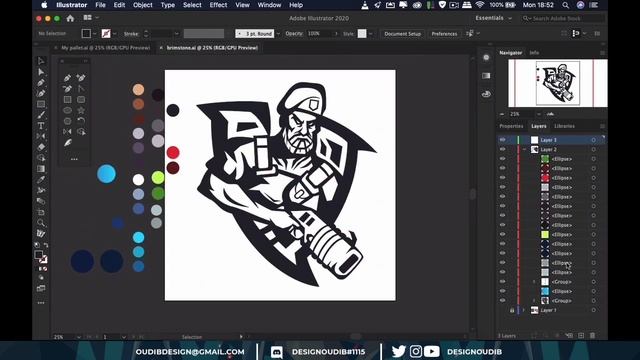
Task: Click Opacity label in control bar
Action: click(x=294, y=33)
